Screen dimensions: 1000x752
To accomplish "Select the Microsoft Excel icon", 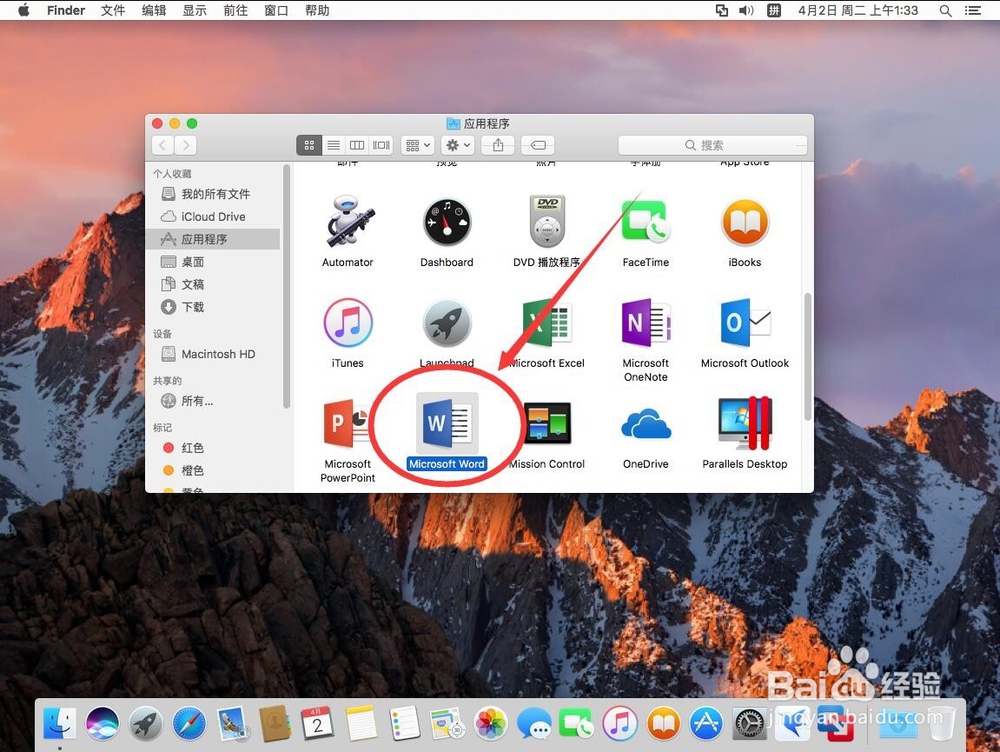I will point(547,323).
